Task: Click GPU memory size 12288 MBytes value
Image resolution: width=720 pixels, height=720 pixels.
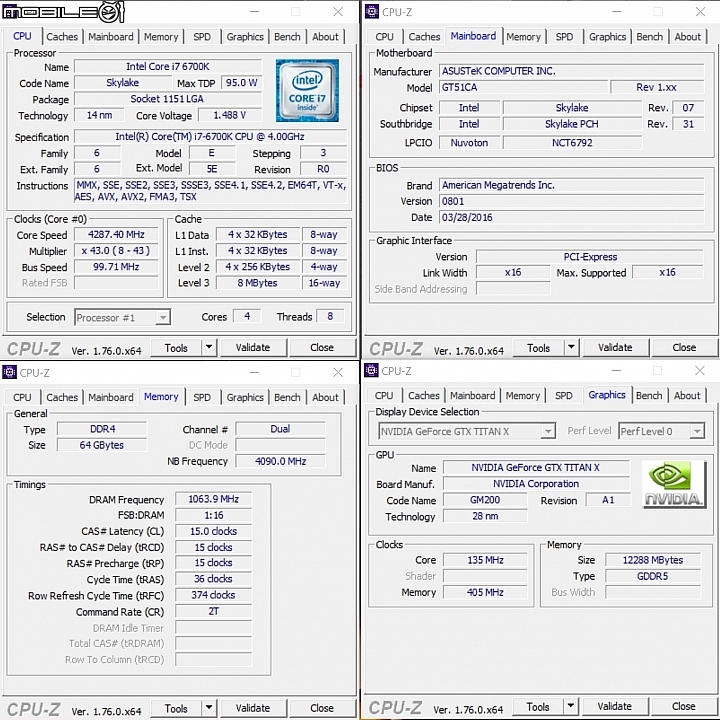Action: pos(652,560)
